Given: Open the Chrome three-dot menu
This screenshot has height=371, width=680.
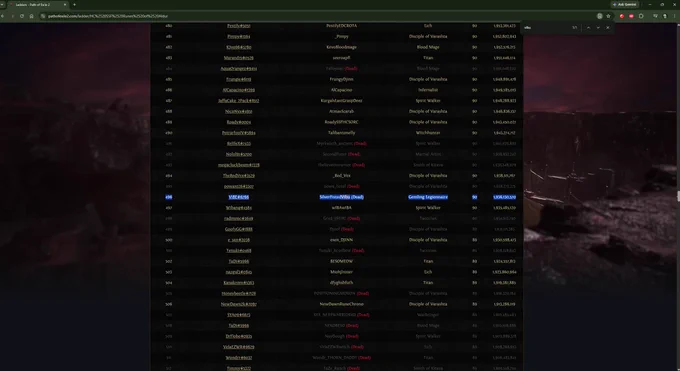Looking at the screenshot, I should click(674, 16).
